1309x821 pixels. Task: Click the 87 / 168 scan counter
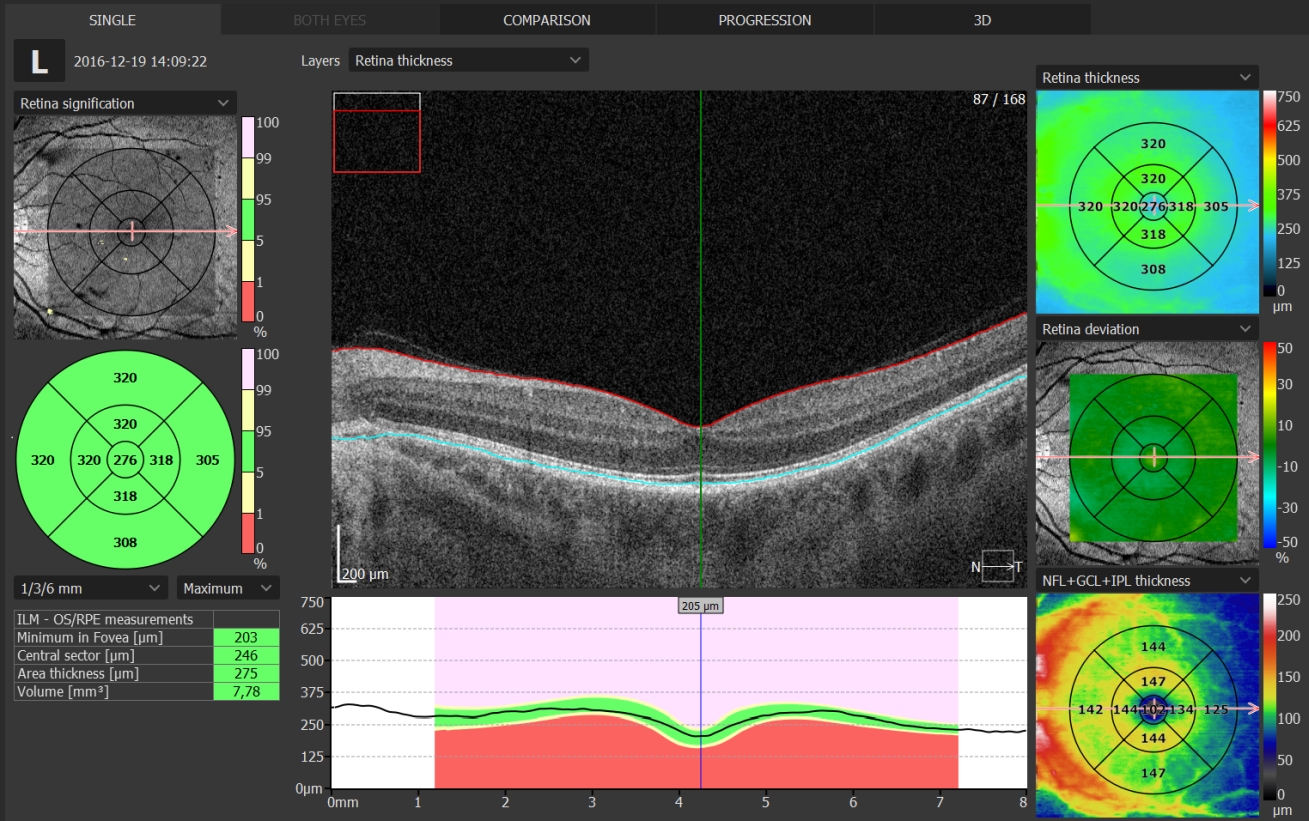click(x=999, y=99)
